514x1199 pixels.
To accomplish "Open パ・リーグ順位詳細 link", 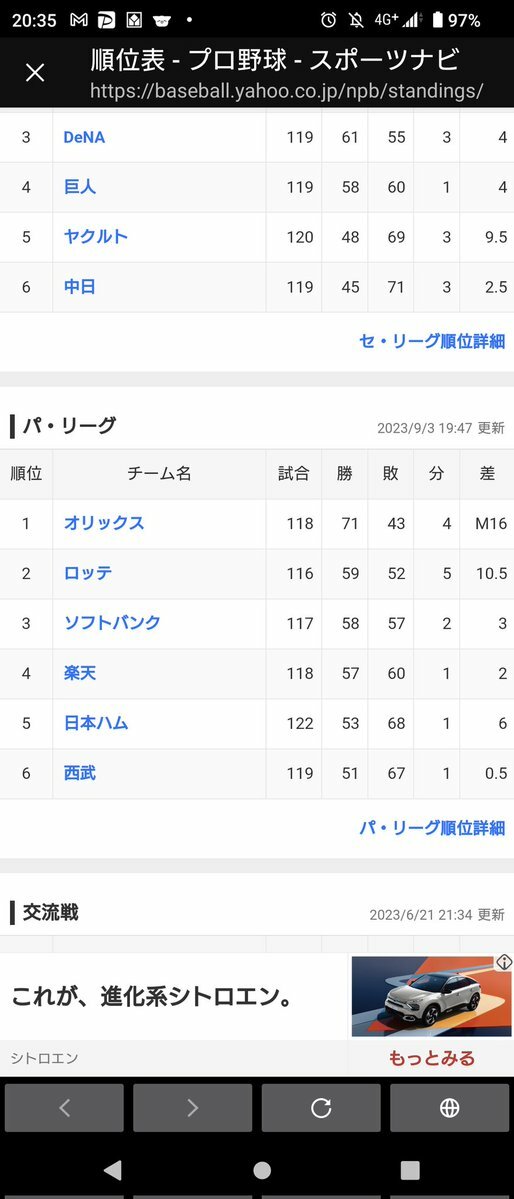I will [x=432, y=827].
